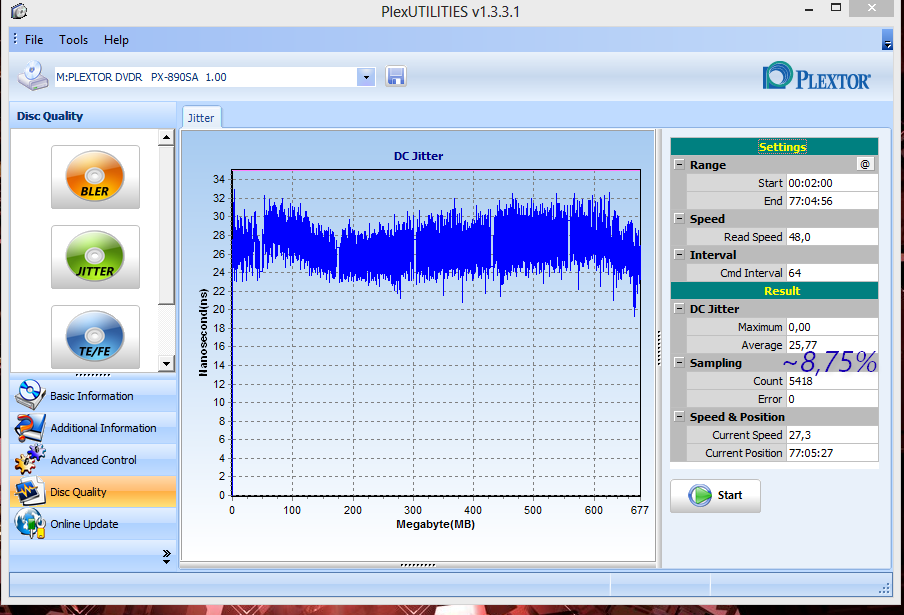Collapse the Interval settings group
The height and width of the screenshot is (615, 904).
[679, 254]
